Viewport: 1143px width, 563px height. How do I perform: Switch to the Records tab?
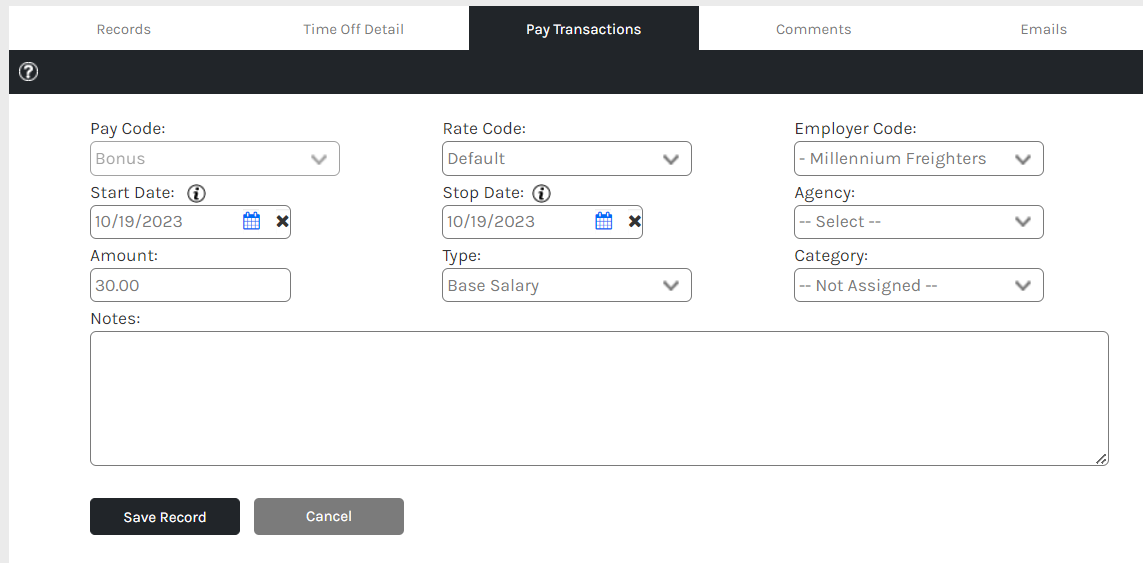pyautogui.click(x=124, y=29)
